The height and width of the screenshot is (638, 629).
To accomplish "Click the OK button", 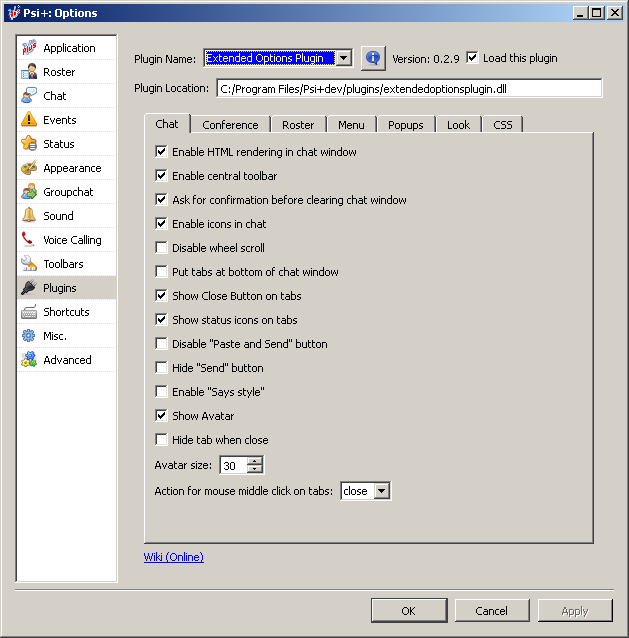I will point(408,611).
